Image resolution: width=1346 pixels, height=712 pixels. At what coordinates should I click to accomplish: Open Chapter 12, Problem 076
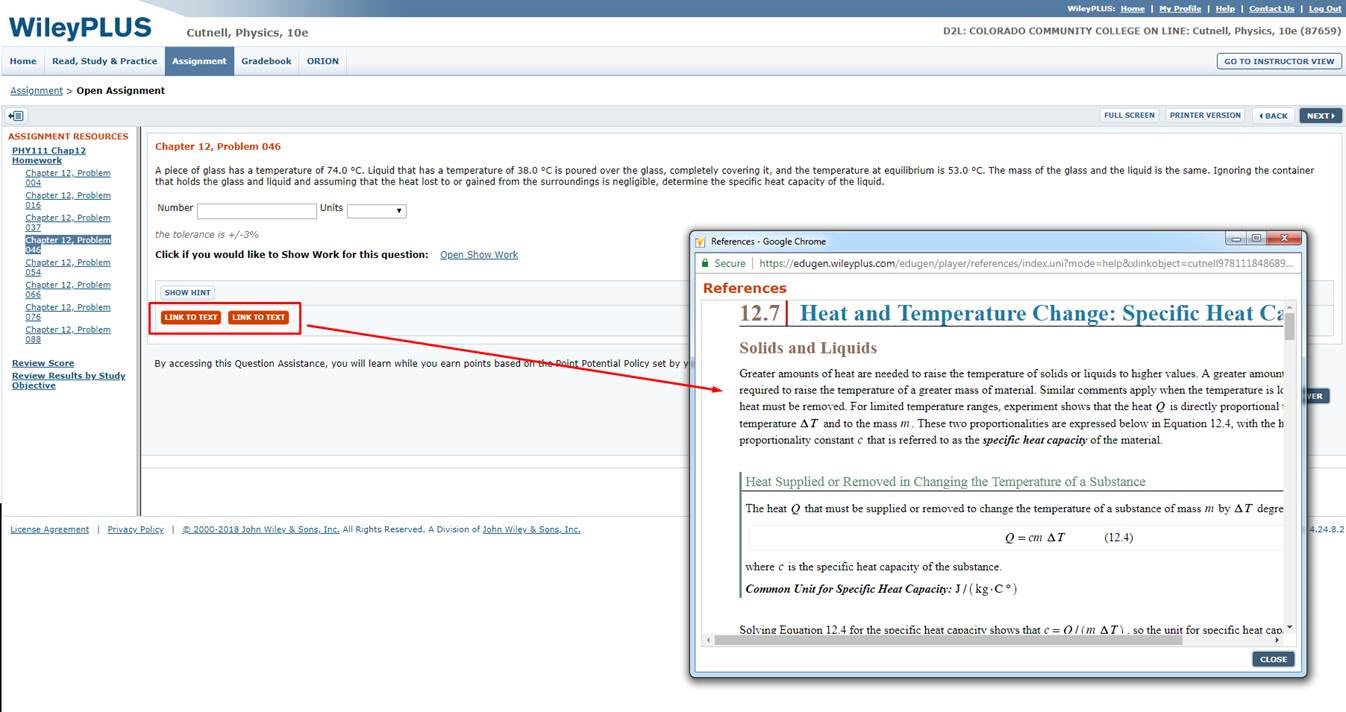tap(68, 312)
